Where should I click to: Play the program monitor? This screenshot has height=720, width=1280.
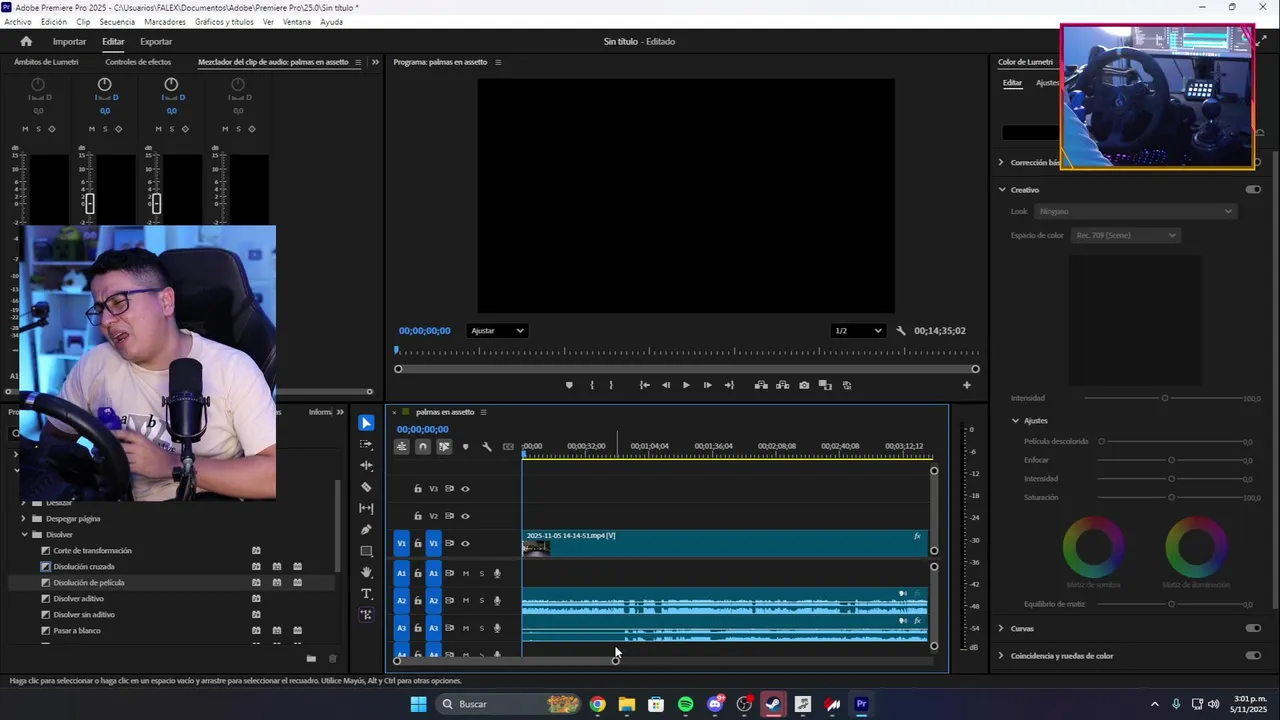tap(686, 385)
